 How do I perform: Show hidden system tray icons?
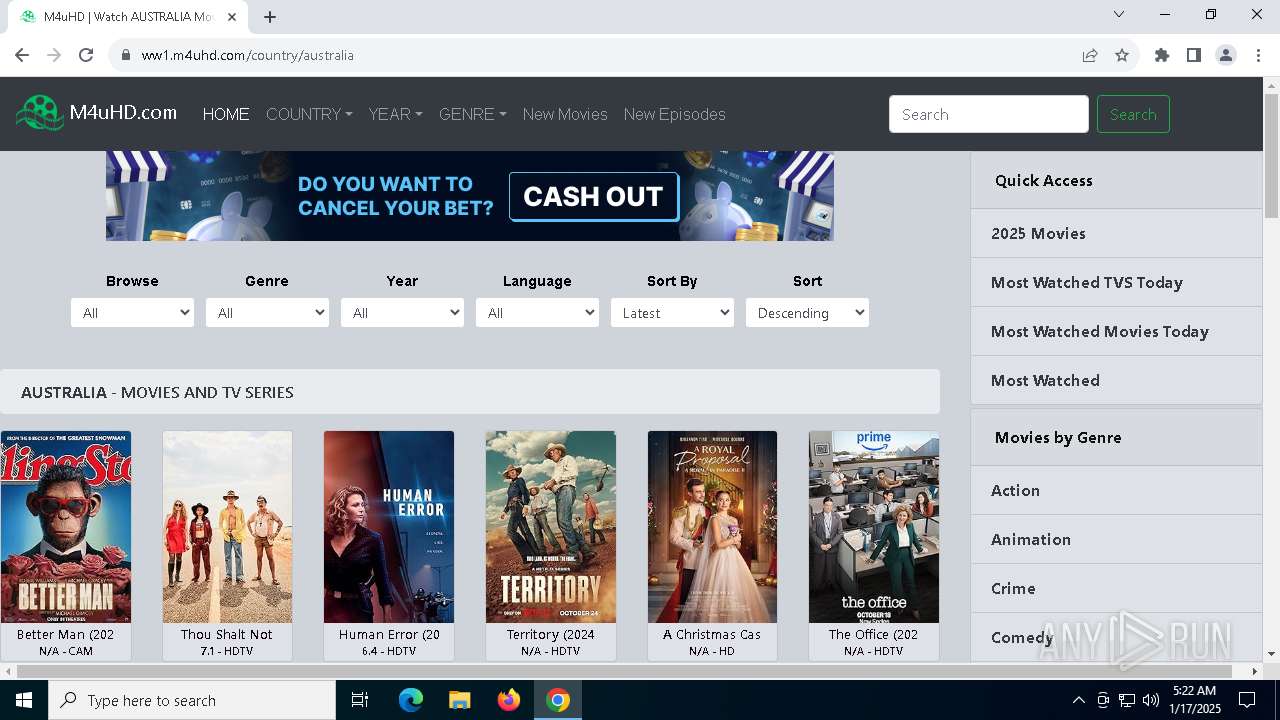pos(1078,700)
